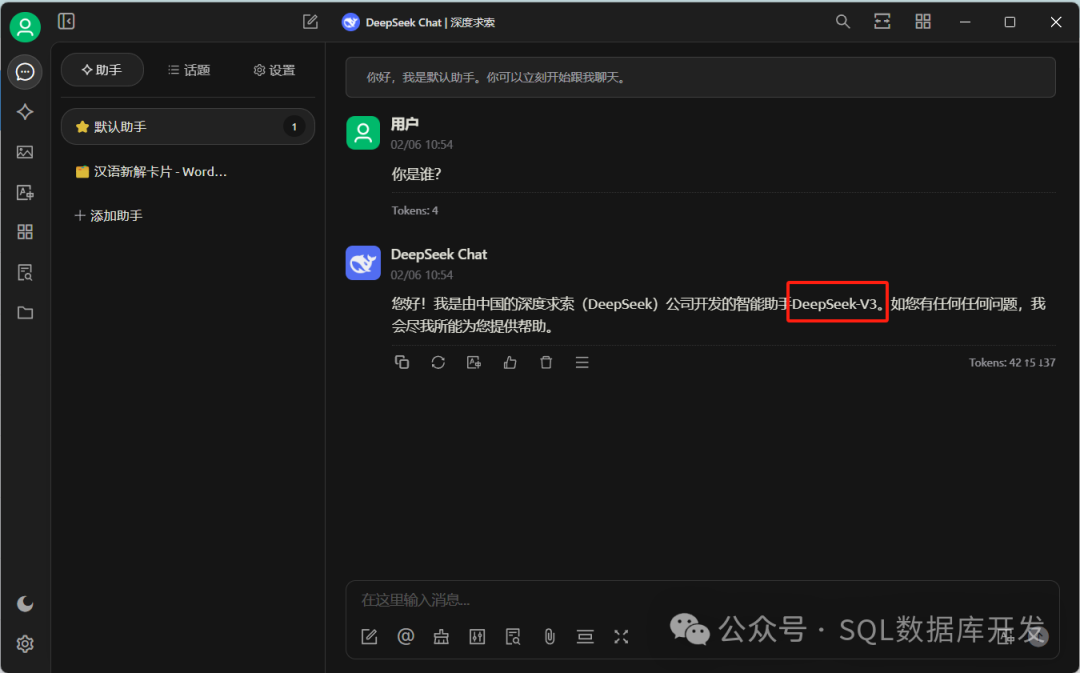Viewport: 1080px width, 673px height.
Task: Toggle narrow mode icon in title bar
Action: click(882, 21)
